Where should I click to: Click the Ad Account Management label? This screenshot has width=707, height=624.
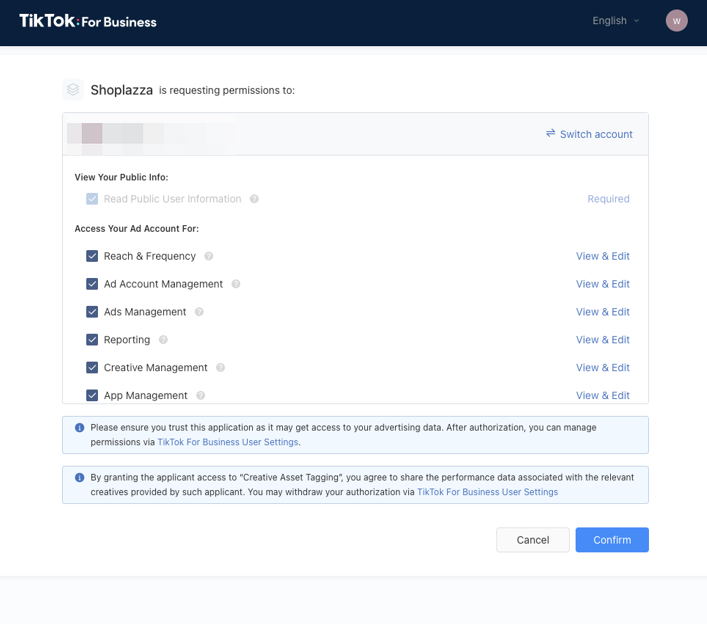(163, 284)
